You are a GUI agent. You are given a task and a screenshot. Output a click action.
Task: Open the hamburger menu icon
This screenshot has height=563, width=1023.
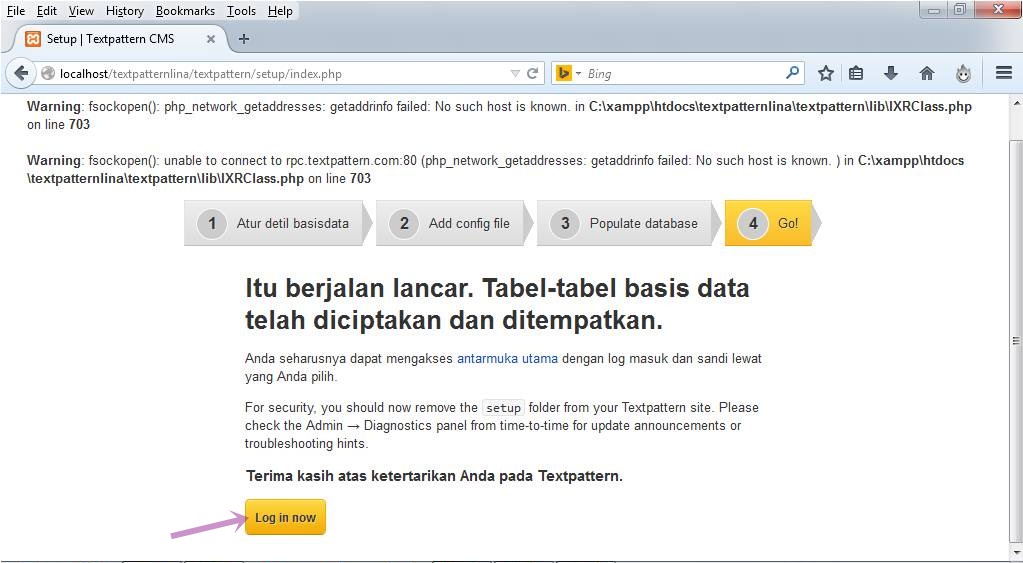point(1004,73)
